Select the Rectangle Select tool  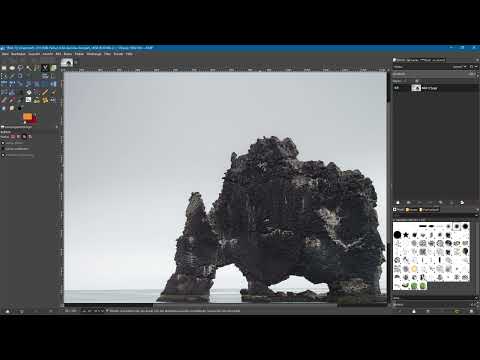(x=4, y=68)
